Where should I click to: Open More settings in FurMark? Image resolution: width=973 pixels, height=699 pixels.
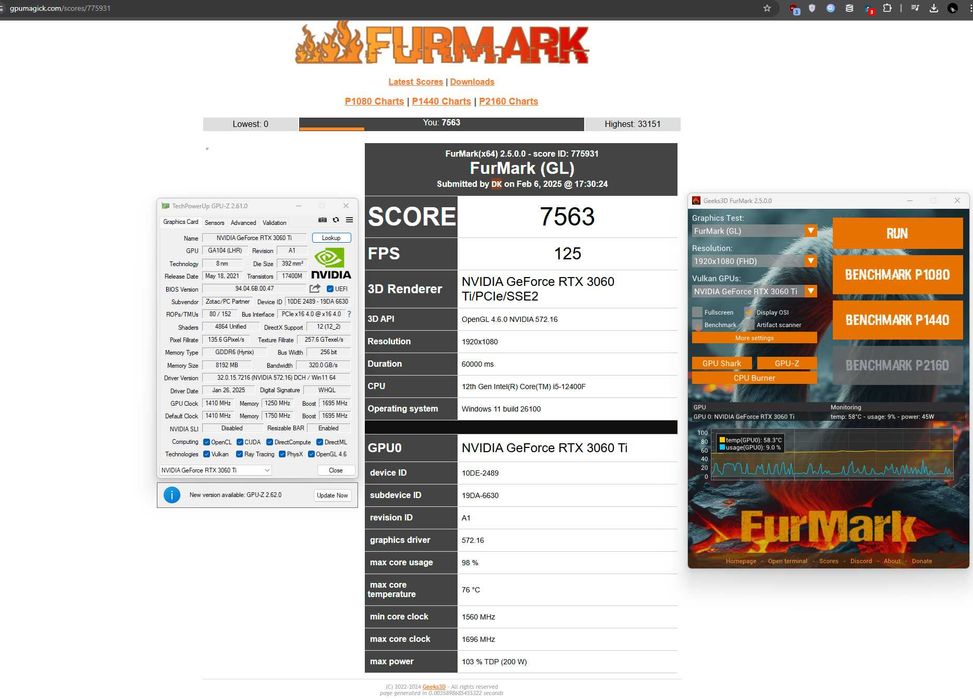tap(754, 338)
